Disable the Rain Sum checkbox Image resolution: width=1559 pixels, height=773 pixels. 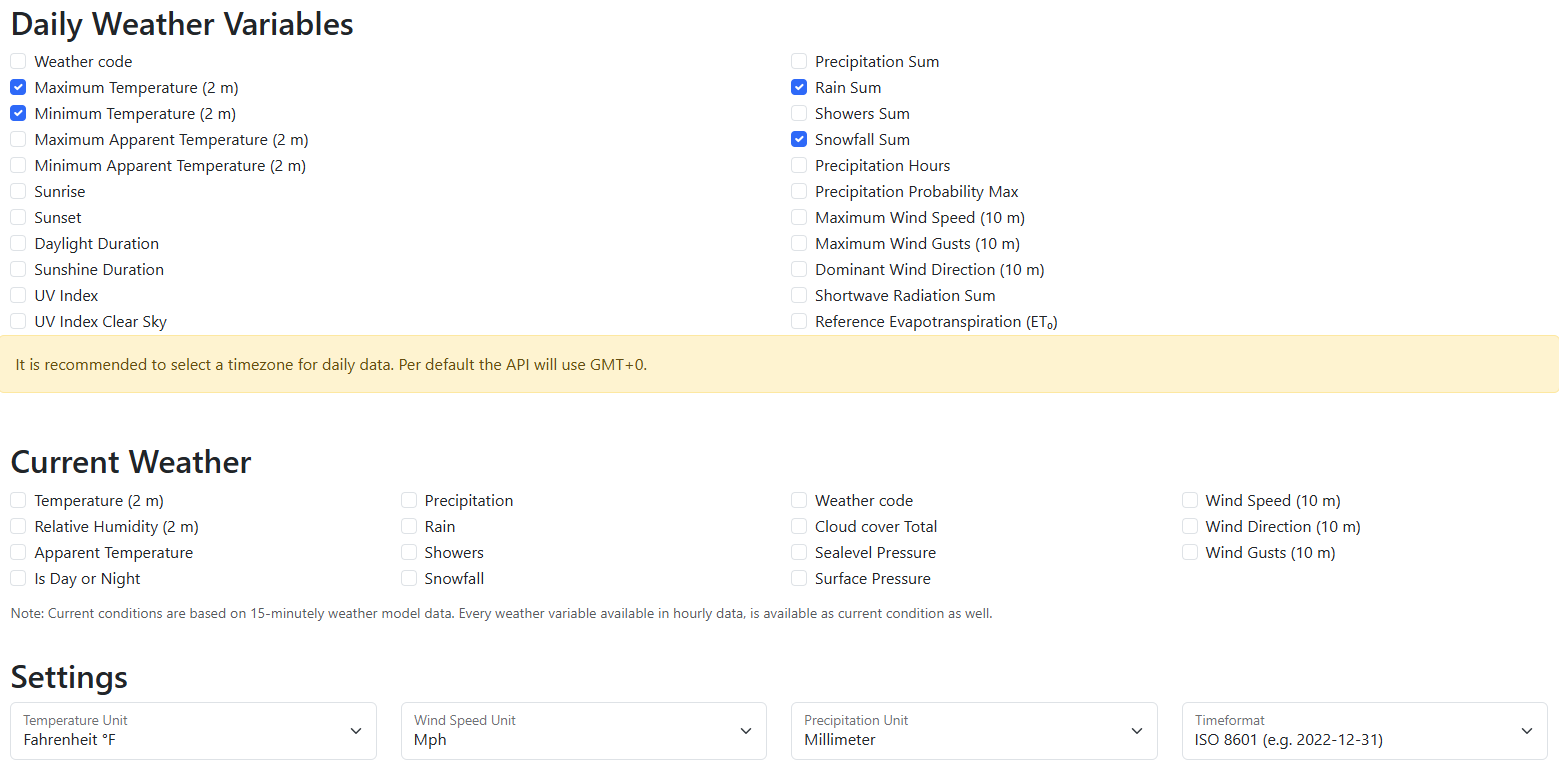point(799,88)
